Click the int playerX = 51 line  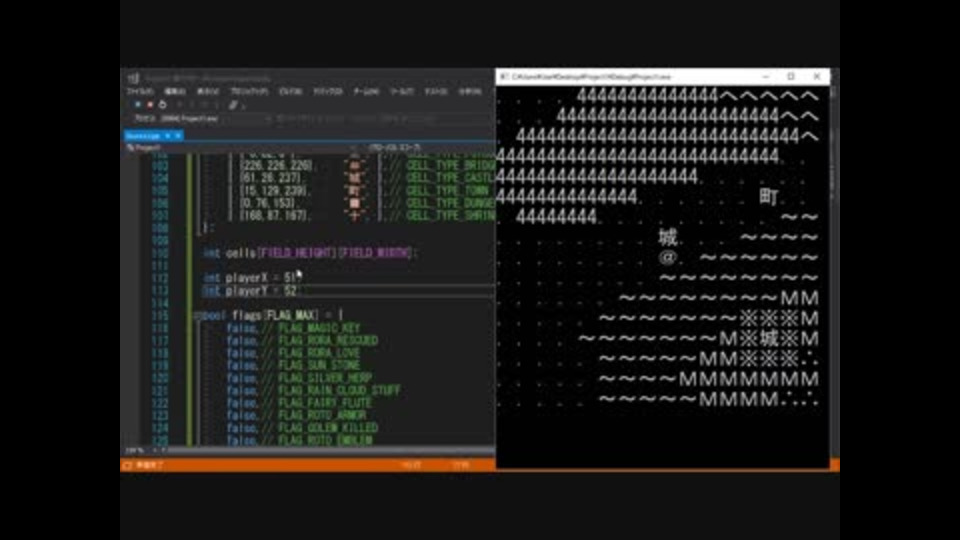coord(251,278)
